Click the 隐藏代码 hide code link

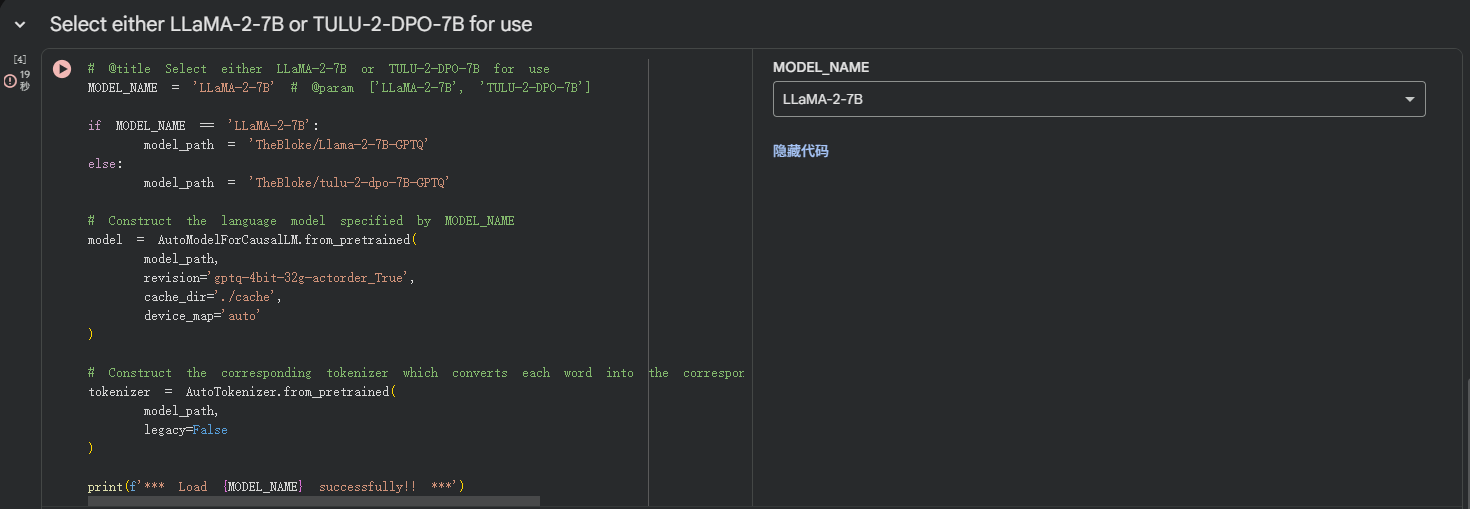801,151
